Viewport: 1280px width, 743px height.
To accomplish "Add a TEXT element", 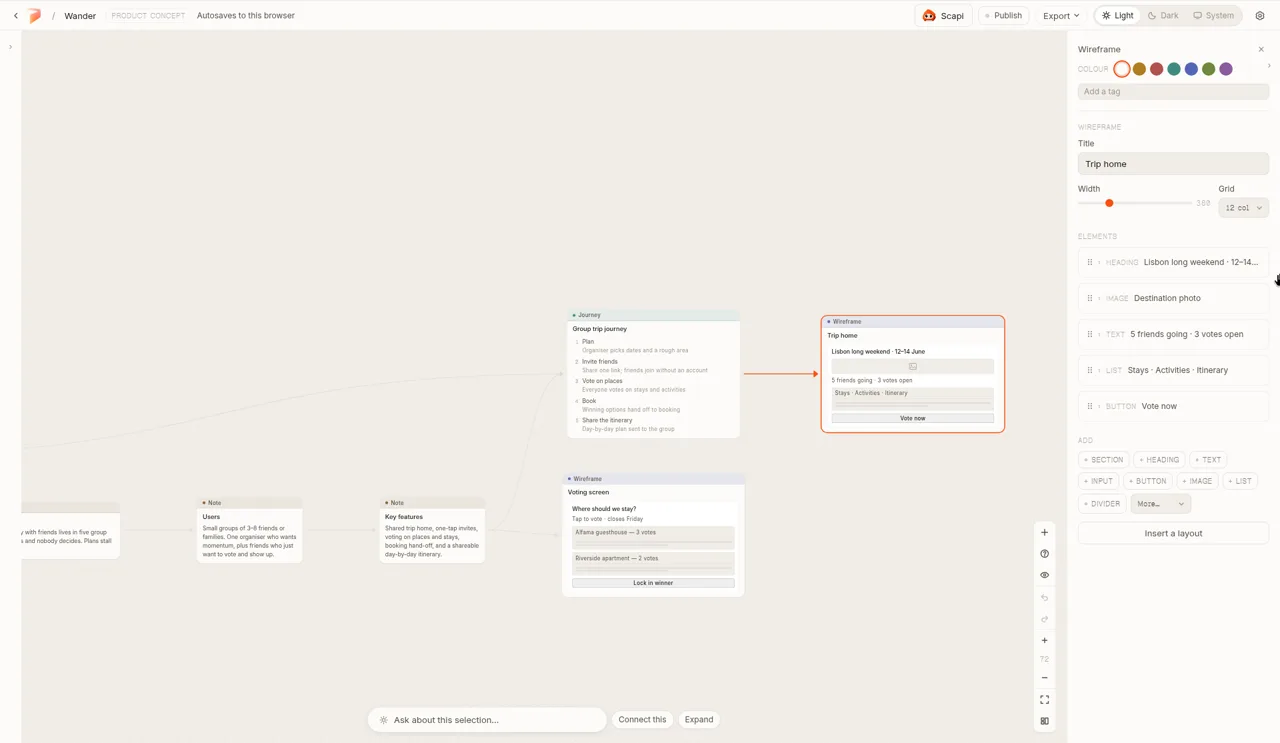I will (1209, 460).
